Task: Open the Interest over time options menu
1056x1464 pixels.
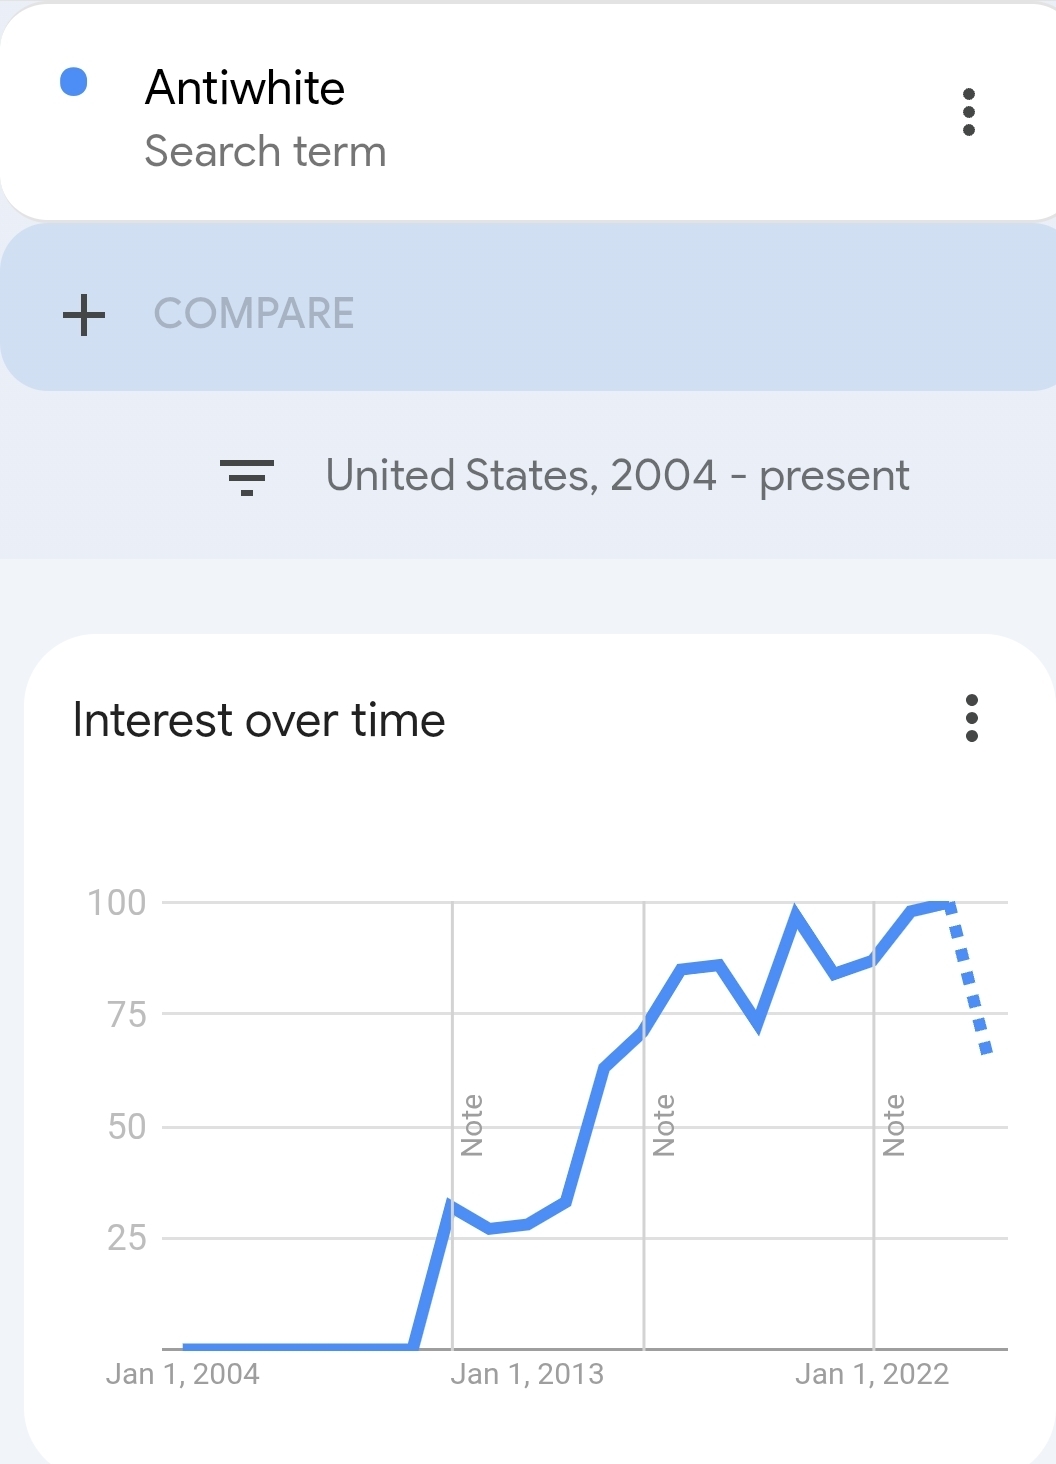Action: click(971, 718)
